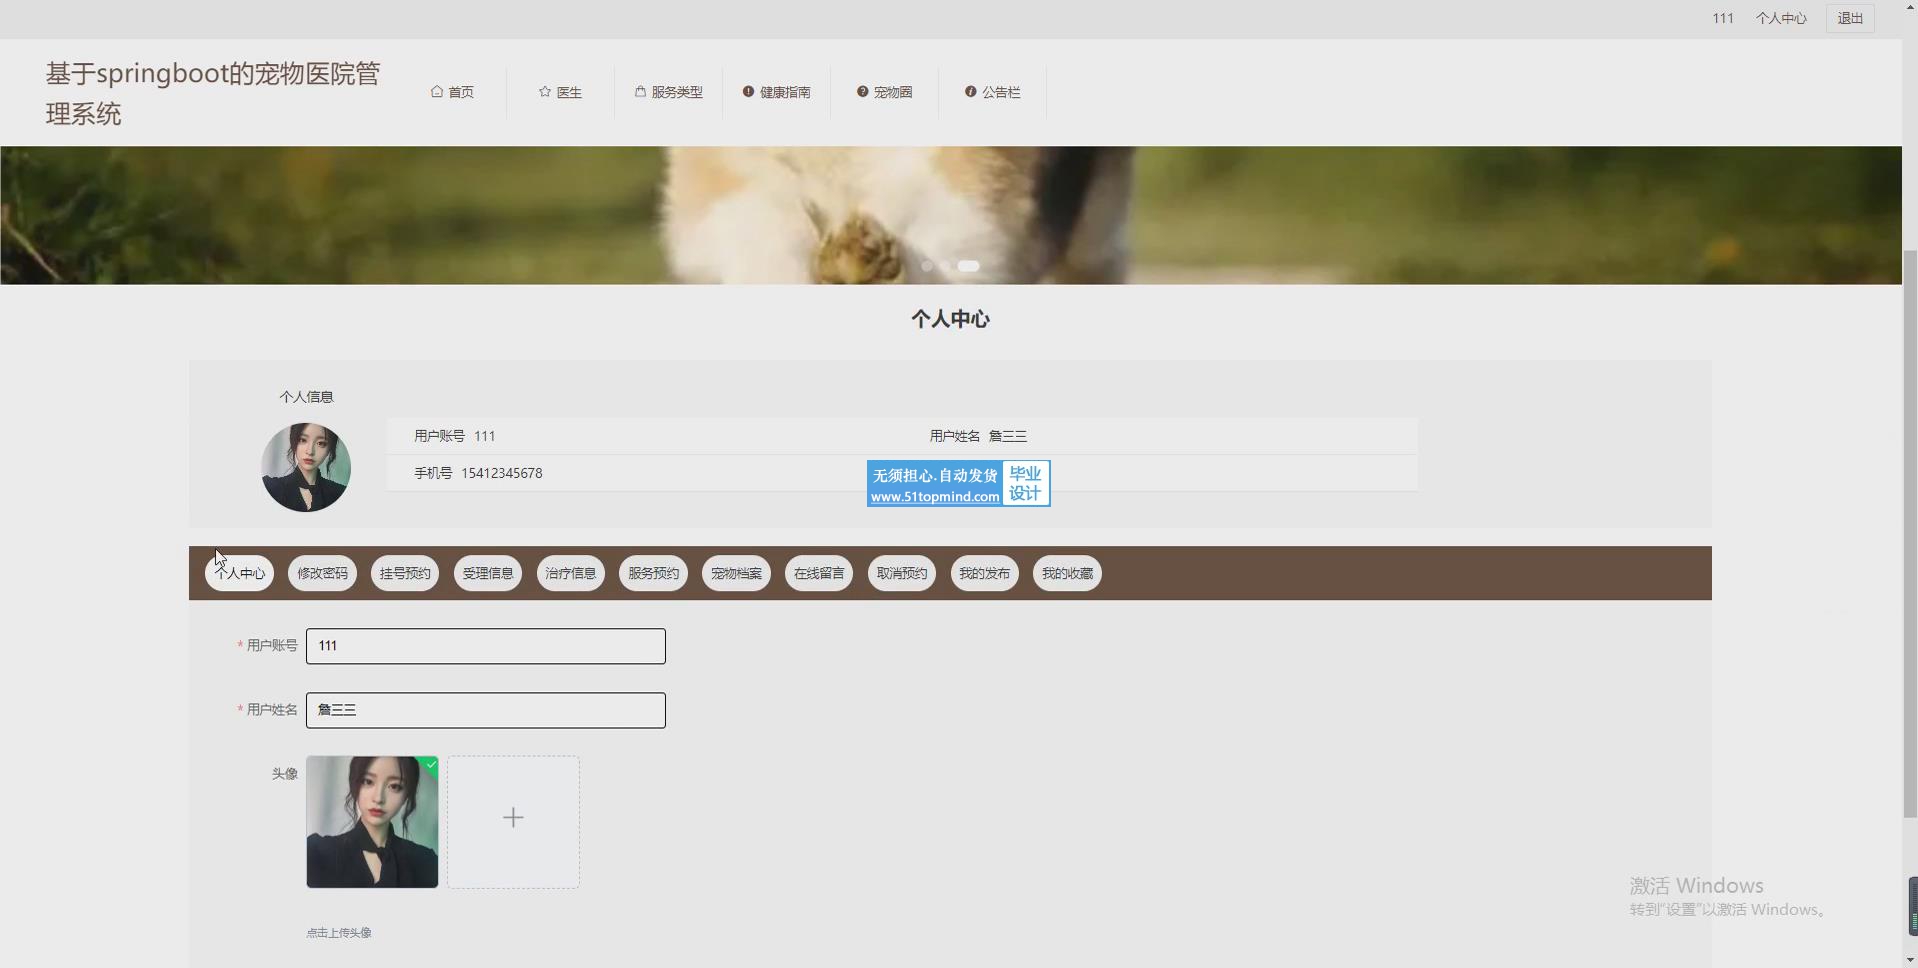The height and width of the screenshot is (968, 1918).
Task: Open the 我的收藏 tab
Action: [1068, 574]
